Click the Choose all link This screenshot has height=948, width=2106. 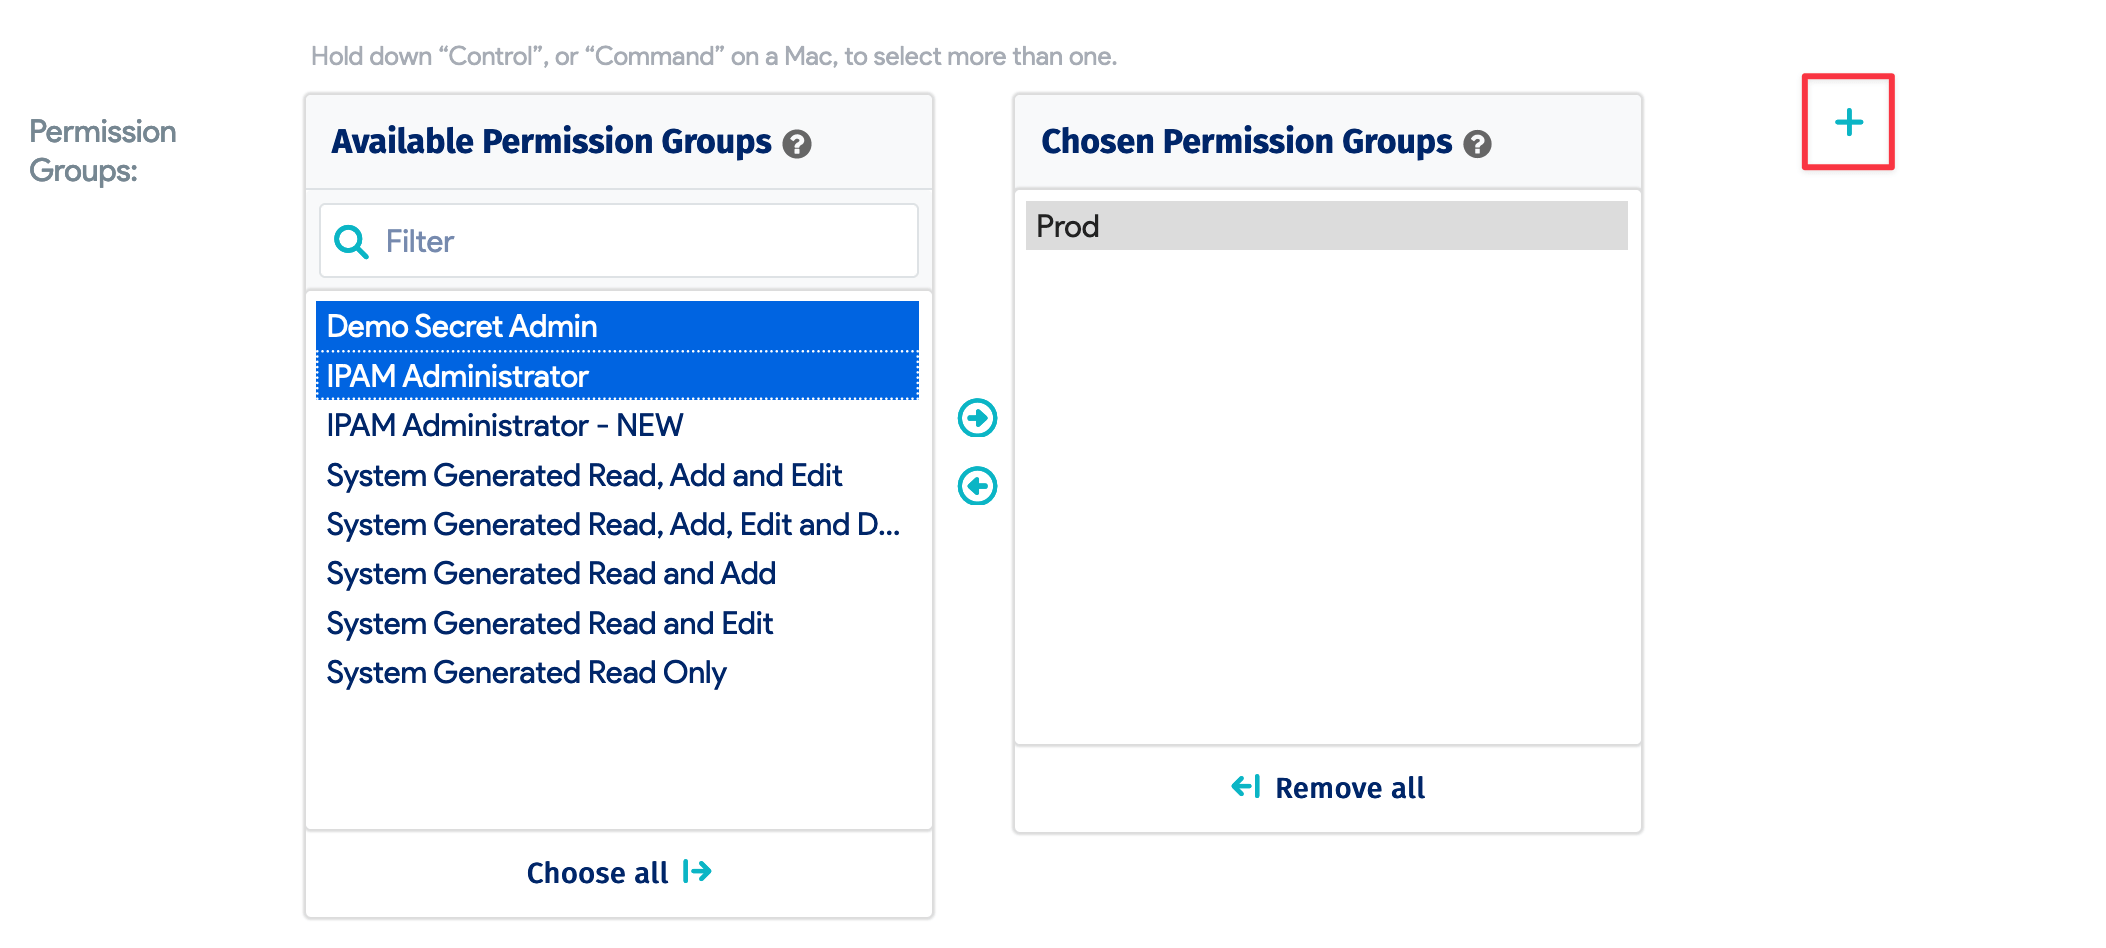[598, 873]
